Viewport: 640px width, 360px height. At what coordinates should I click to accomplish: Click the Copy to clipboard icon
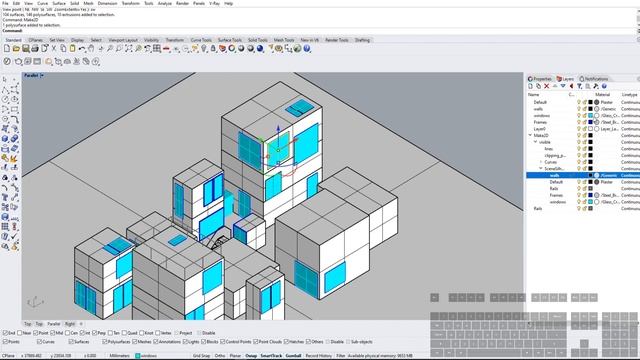click(x=63, y=49)
